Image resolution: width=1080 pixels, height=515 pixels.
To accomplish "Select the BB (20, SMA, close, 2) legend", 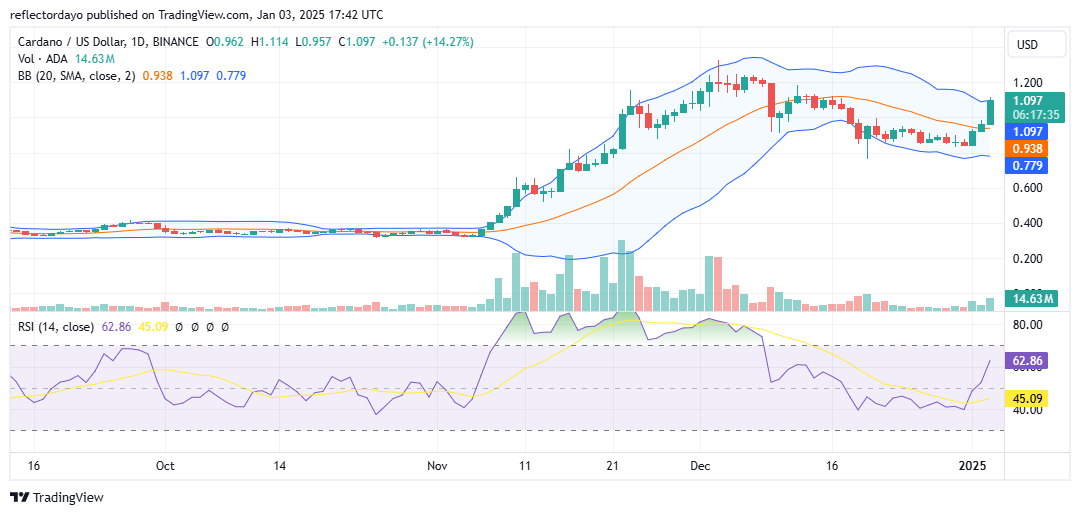I will (x=77, y=76).
